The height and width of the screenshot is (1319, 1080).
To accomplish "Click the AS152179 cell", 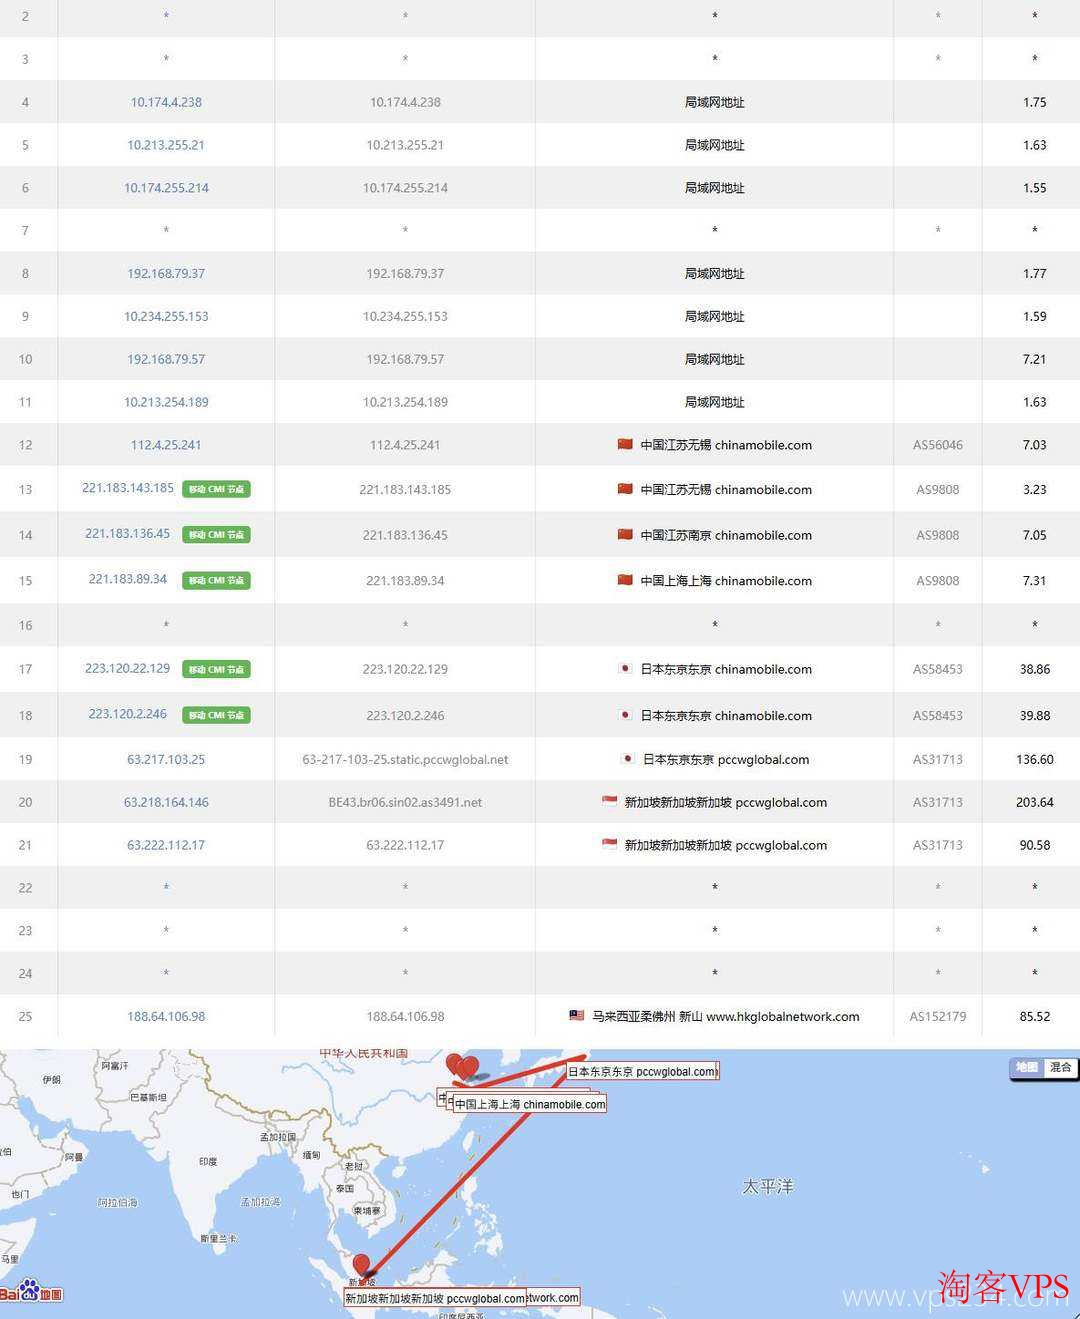I will pyautogui.click(x=938, y=1016).
